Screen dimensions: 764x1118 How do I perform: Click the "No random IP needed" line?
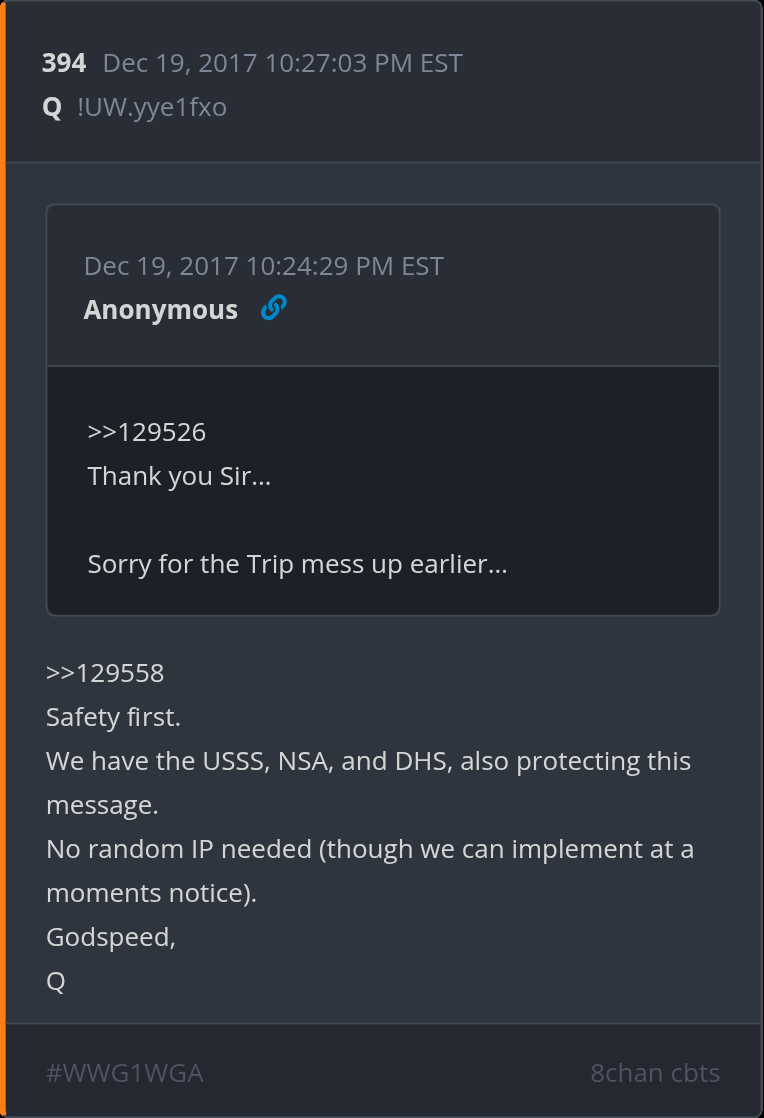click(x=370, y=849)
